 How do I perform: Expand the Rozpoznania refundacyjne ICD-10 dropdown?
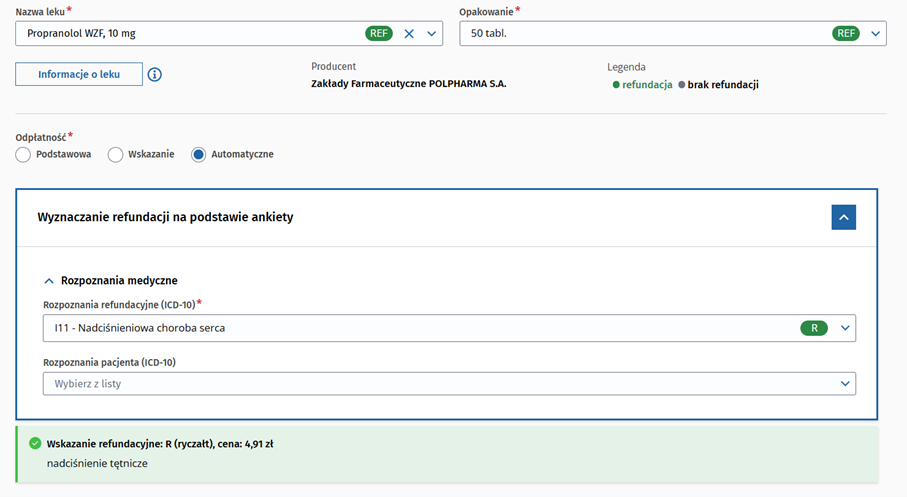(x=845, y=328)
